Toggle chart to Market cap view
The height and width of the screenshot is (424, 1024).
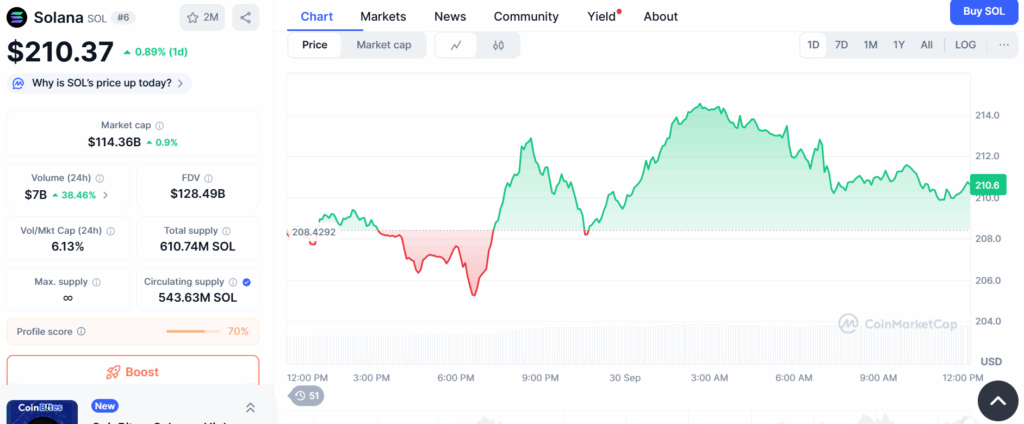tap(383, 45)
